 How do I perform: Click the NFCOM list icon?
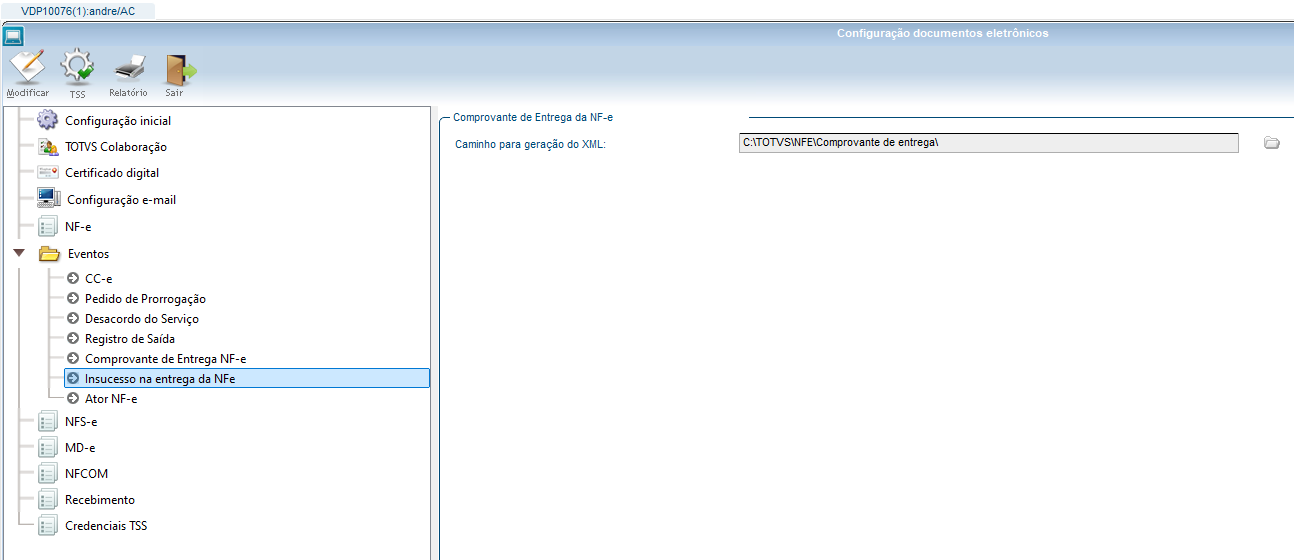click(47, 473)
